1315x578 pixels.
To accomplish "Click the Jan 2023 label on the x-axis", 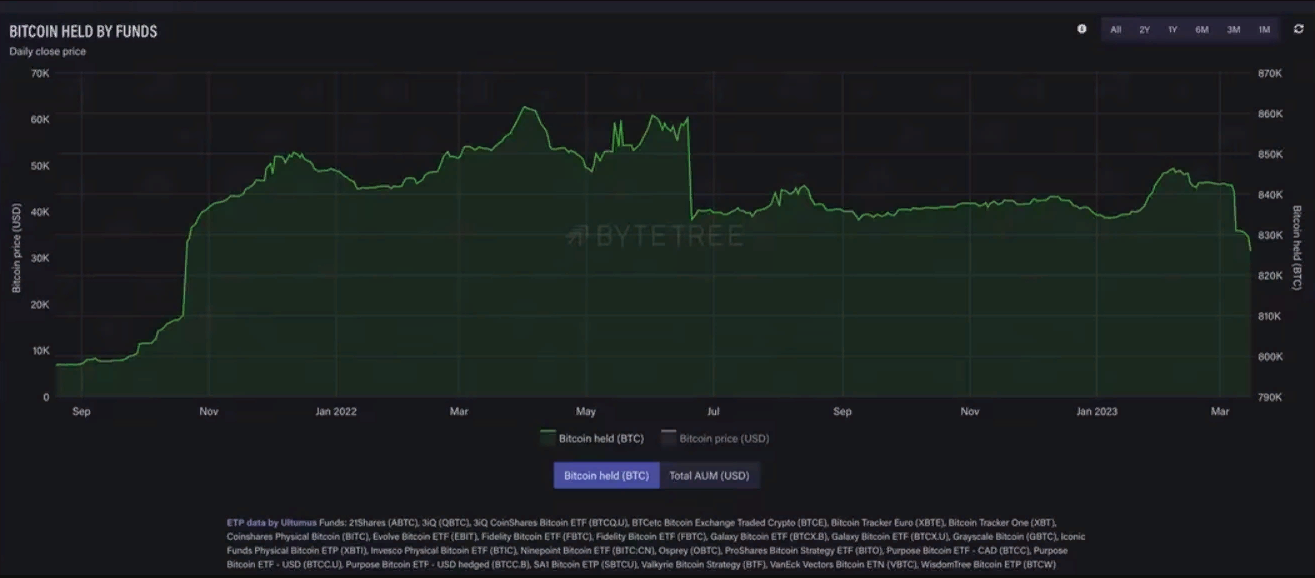I will (x=1096, y=411).
